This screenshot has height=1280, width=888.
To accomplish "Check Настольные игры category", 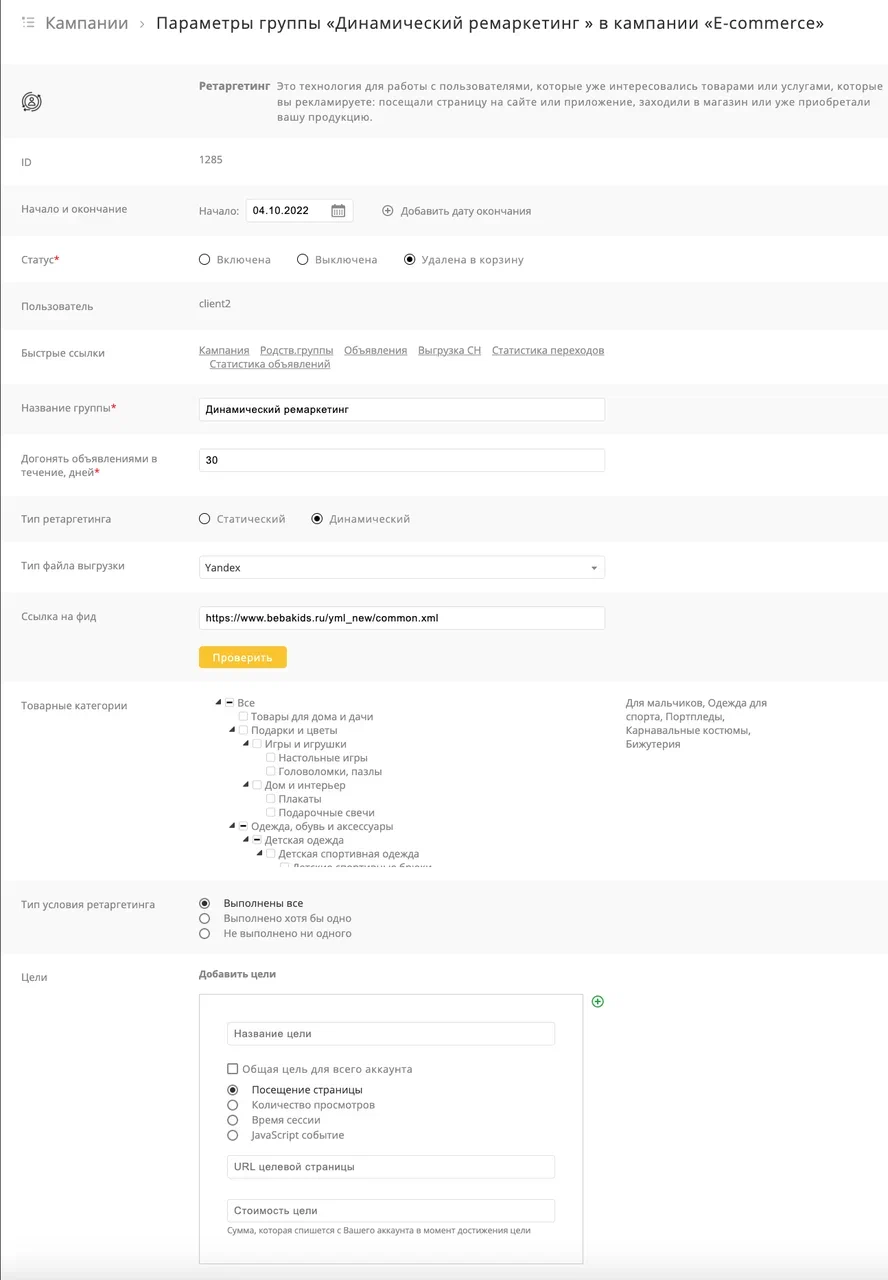I will [x=271, y=758].
